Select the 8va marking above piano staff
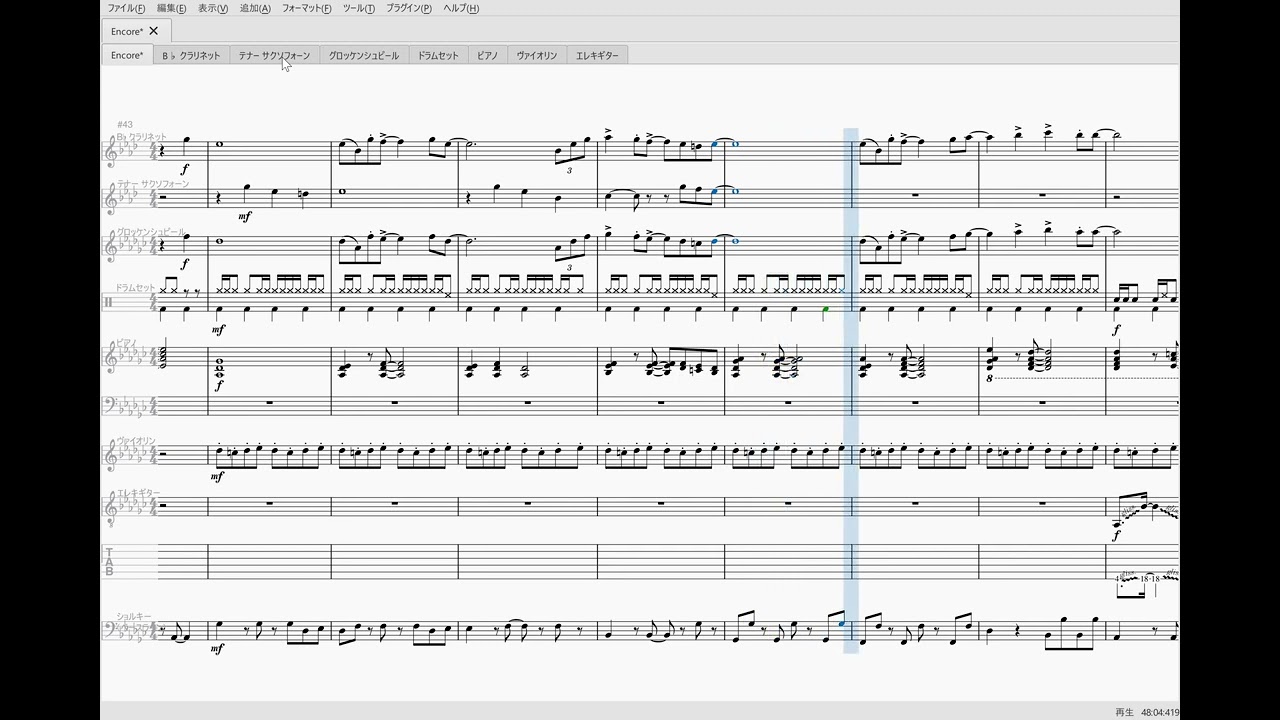The width and height of the screenshot is (1280, 720). click(x=988, y=378)
